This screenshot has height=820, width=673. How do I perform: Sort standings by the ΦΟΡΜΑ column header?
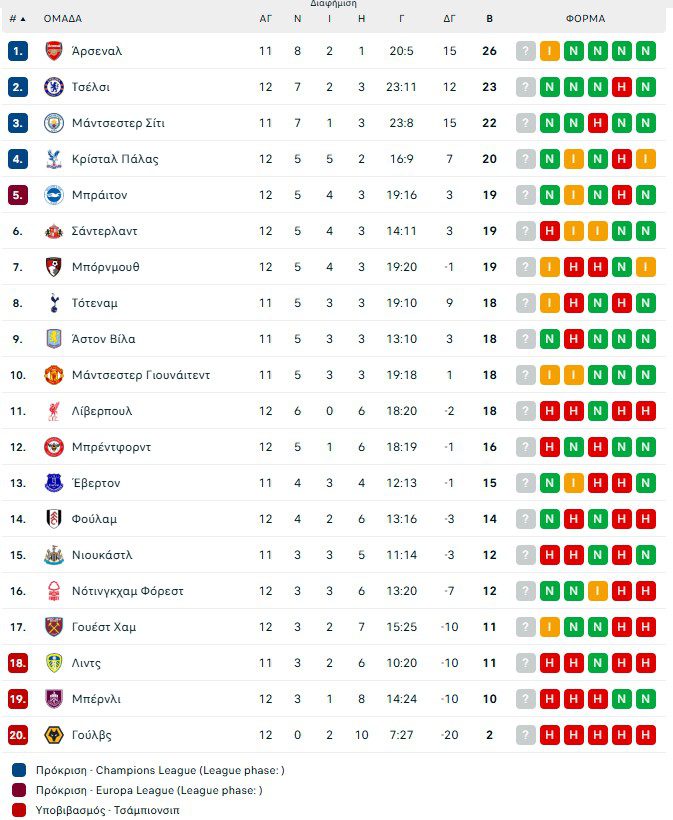pyautogui.click(x=584, y=18)
